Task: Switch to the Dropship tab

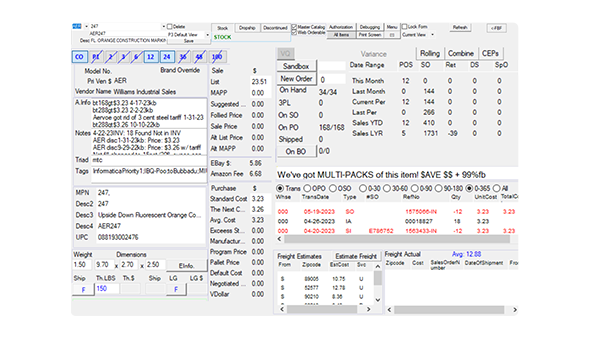Action: 247,28
